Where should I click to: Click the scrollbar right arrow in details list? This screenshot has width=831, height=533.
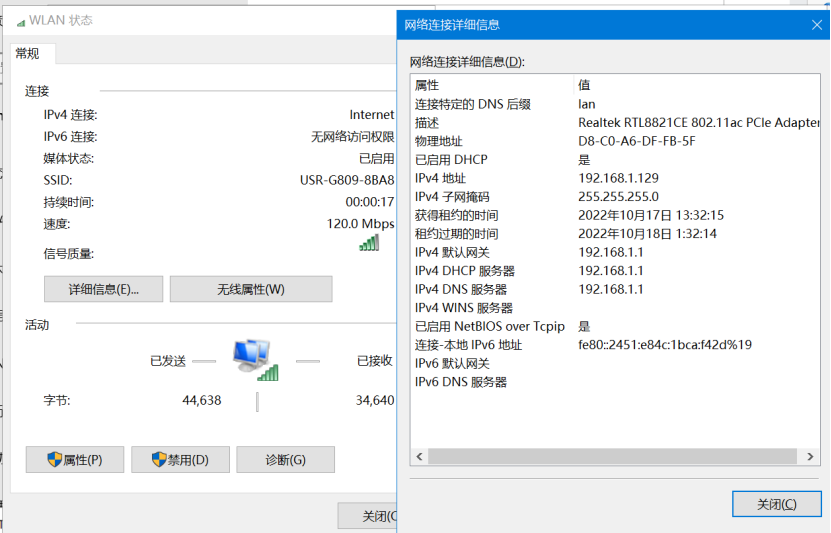[x=805, y=457]
